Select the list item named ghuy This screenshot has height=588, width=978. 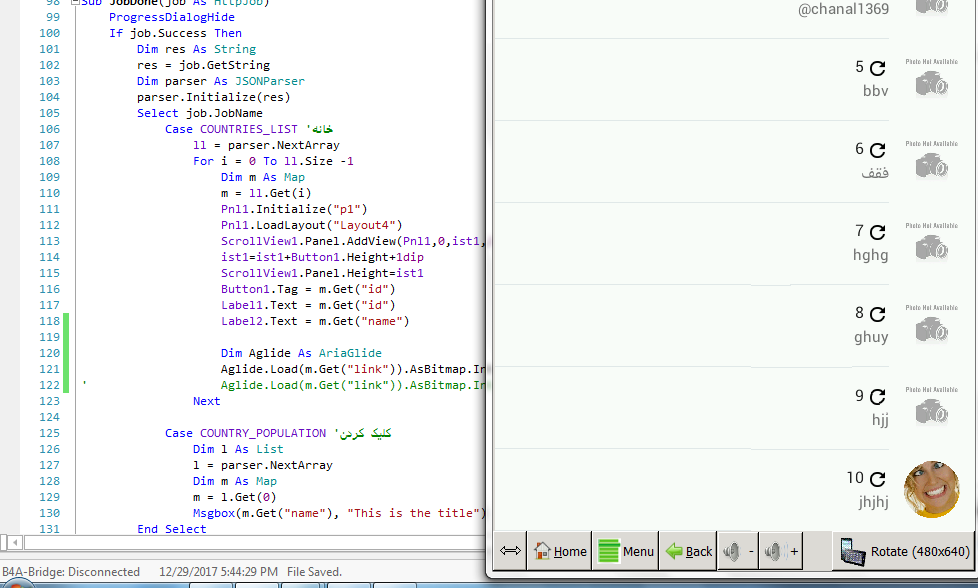pyautogui.click(x=870, y=337)
